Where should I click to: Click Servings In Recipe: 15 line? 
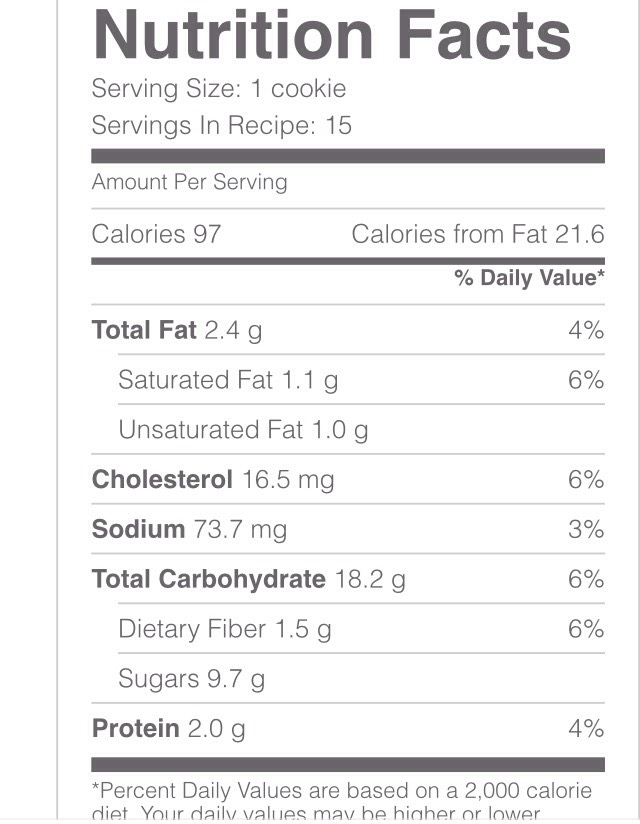point(221,125)
